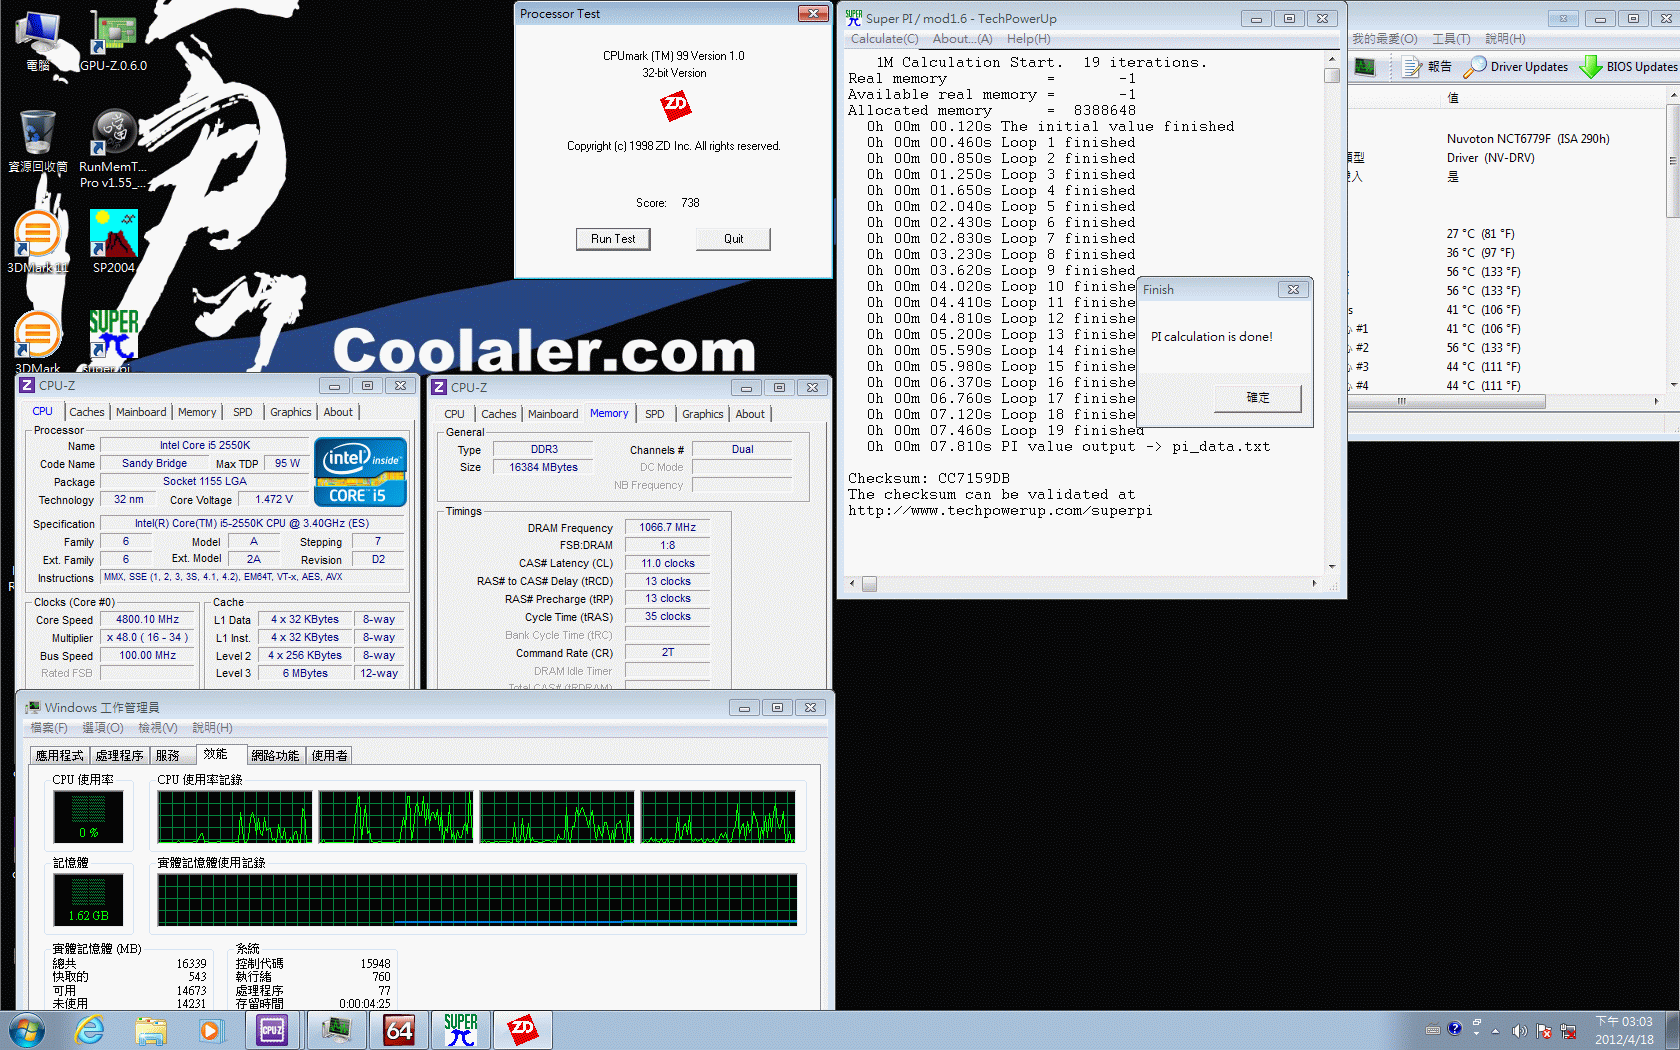The width and height of the screenshot is (1680, 1050).
Task: Switch to the AIDA64 taskbar icon
Action: click(399, 1030)
